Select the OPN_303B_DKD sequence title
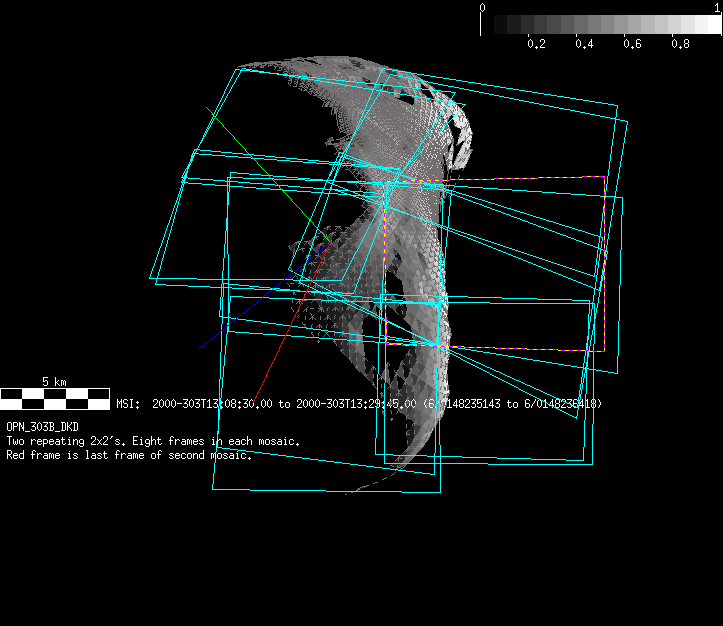The image size is (723, 626). (42, 426)
